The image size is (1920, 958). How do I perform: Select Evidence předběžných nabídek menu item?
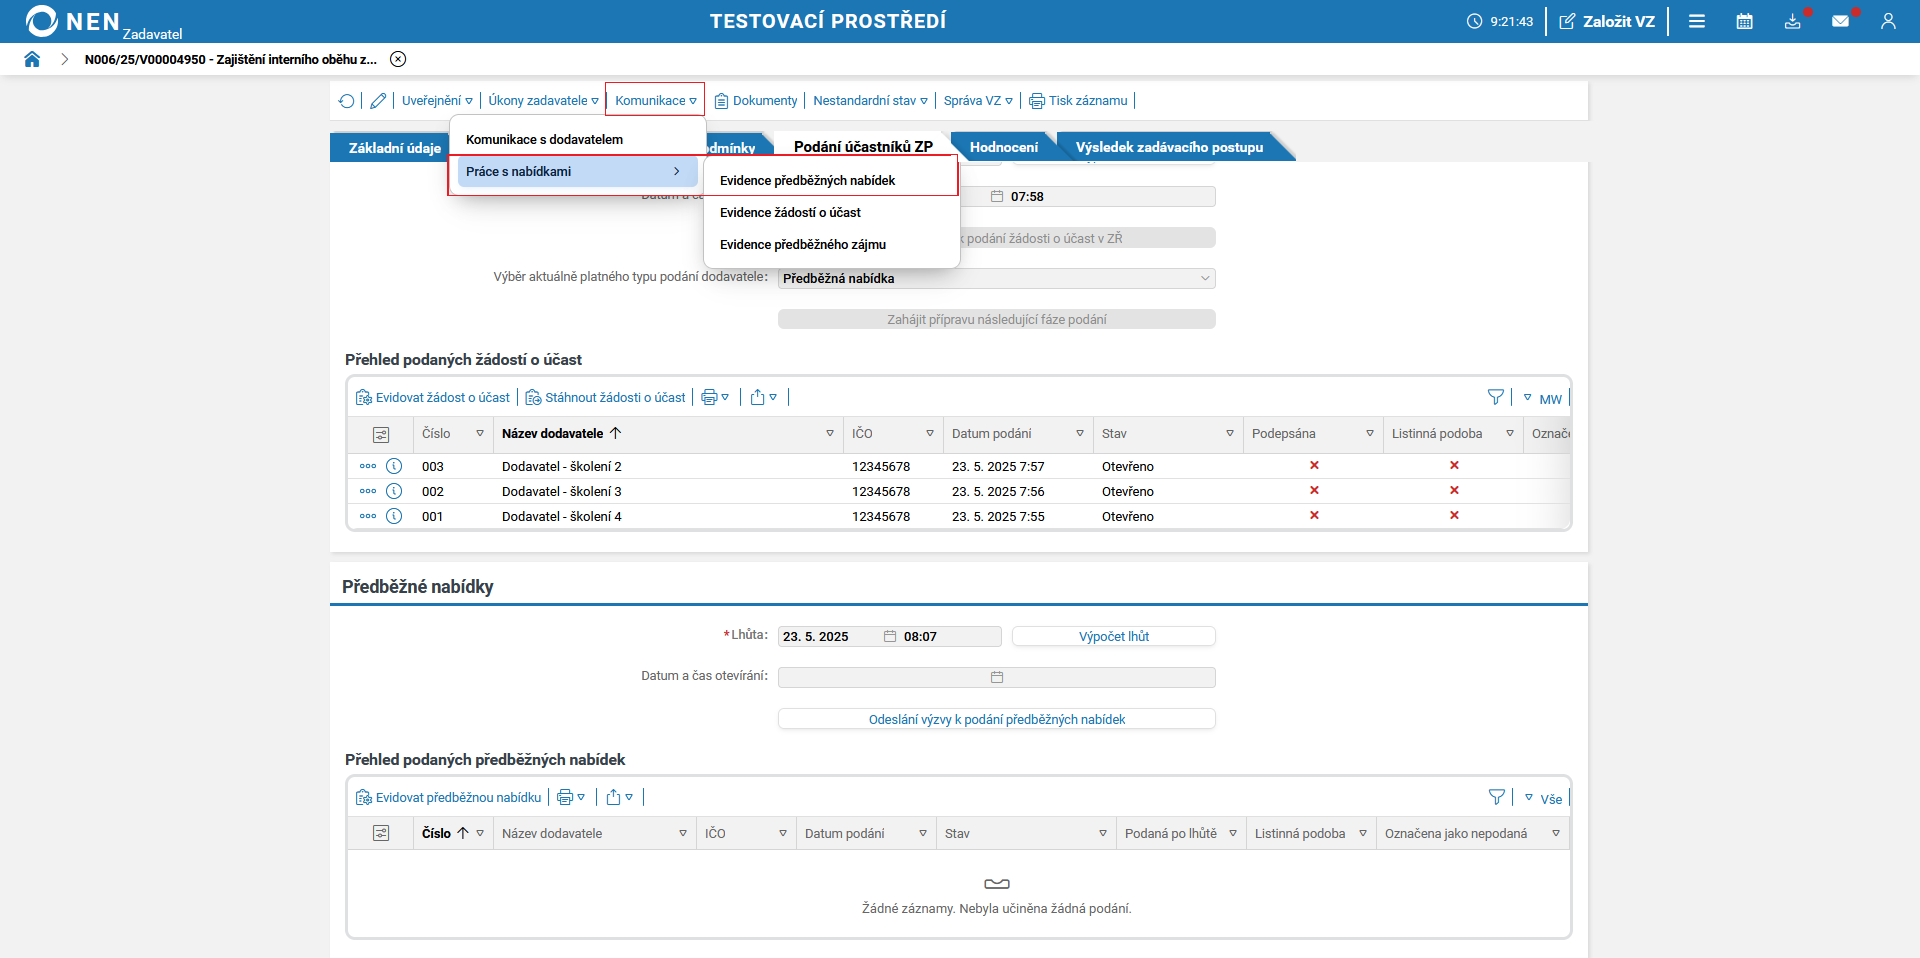(807, 181)
